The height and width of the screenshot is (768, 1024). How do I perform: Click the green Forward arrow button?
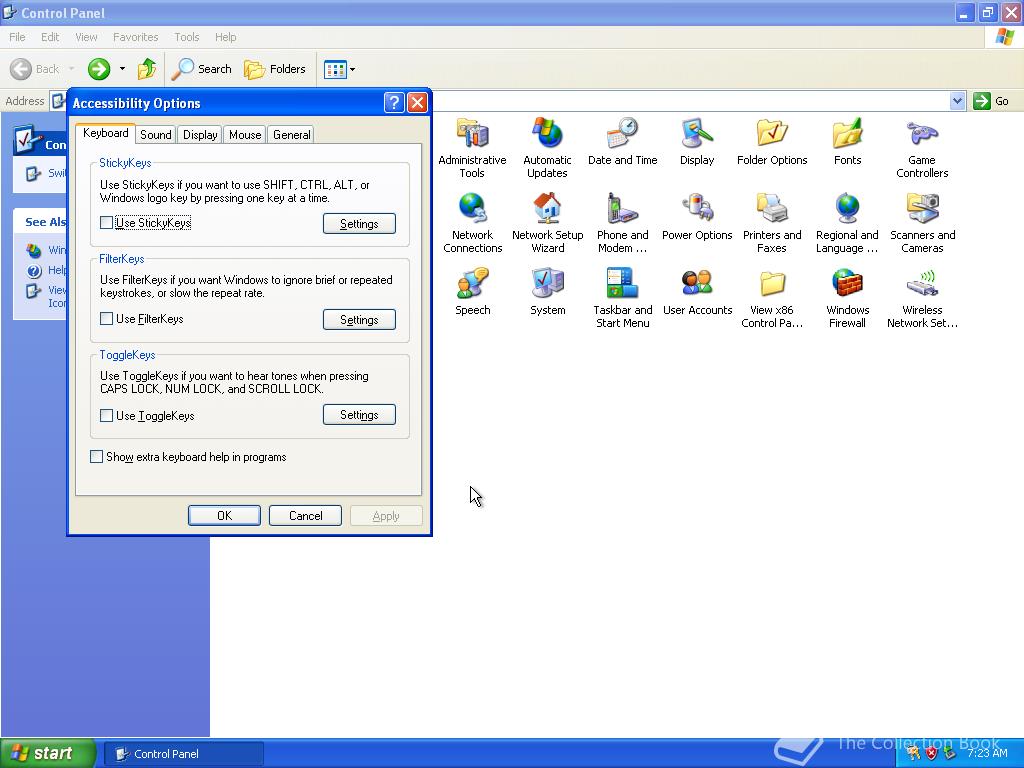click(x=99, y=69)
